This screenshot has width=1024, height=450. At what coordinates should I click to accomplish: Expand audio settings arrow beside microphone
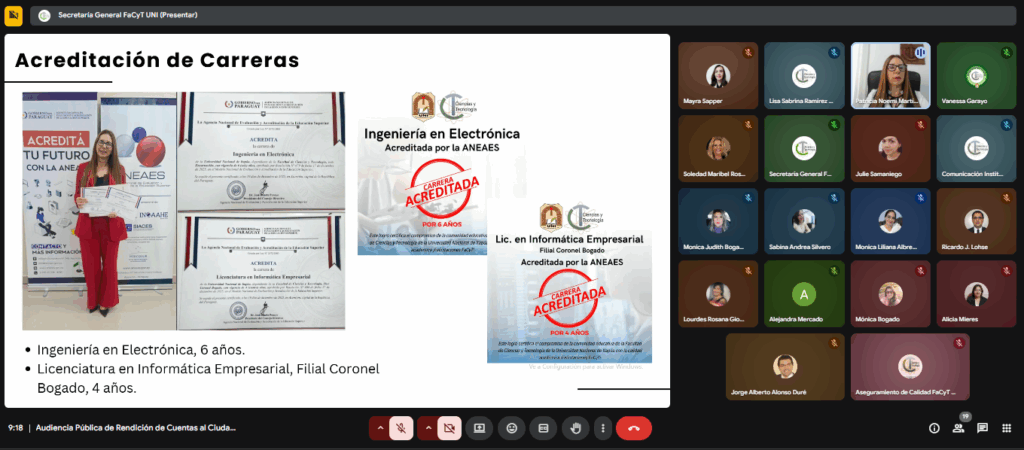tap(379, 428)
